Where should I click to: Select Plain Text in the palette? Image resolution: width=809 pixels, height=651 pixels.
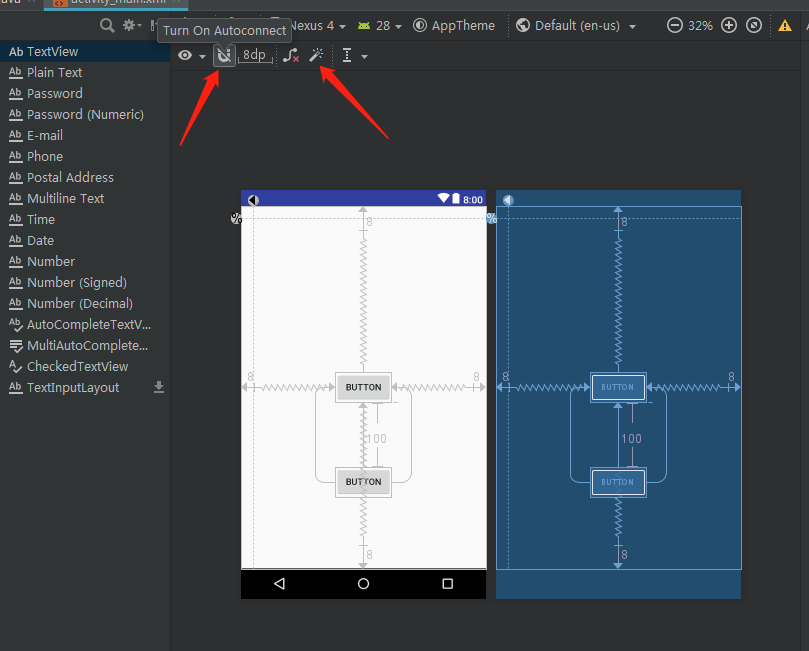(85, 73)
